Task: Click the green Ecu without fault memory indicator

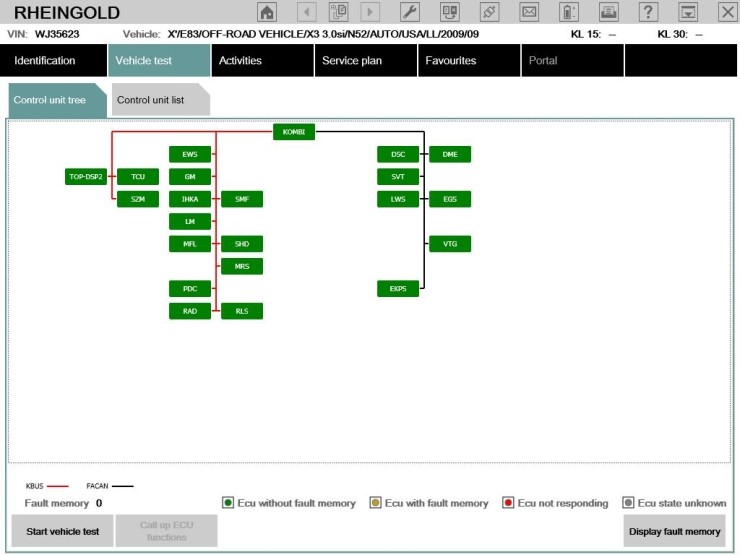Action: (228, 503)
